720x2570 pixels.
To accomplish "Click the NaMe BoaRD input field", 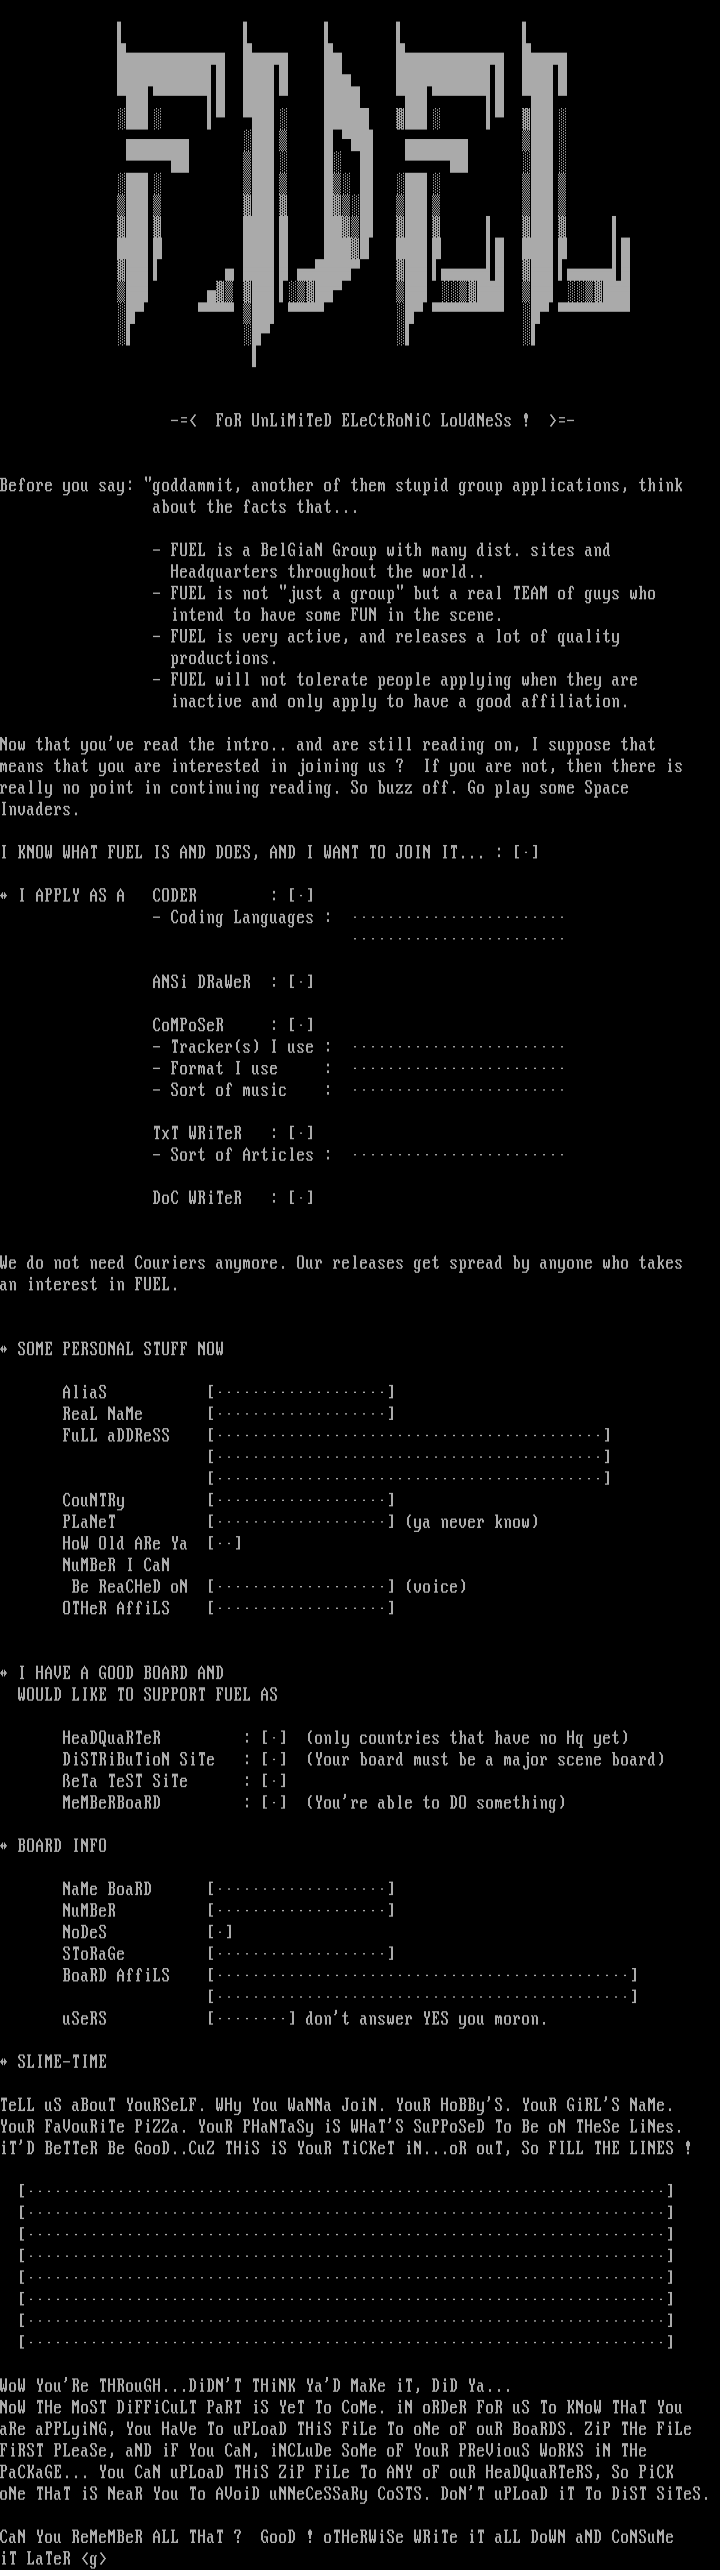I will pyautogui.click(x=301, y=1889).
